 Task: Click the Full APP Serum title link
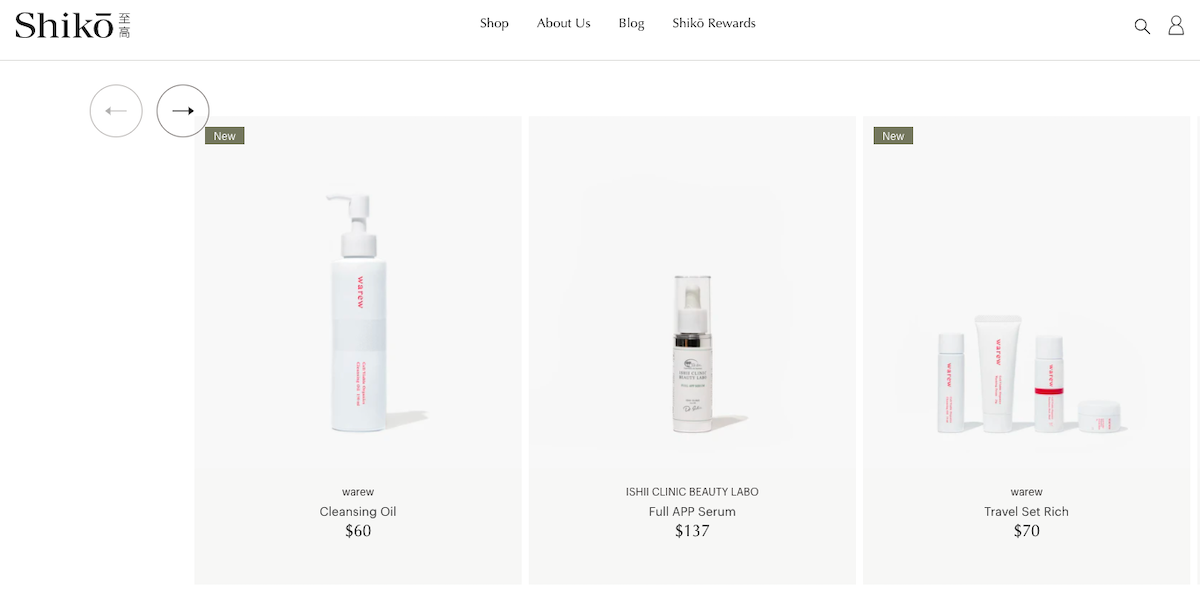coord(692,511)
